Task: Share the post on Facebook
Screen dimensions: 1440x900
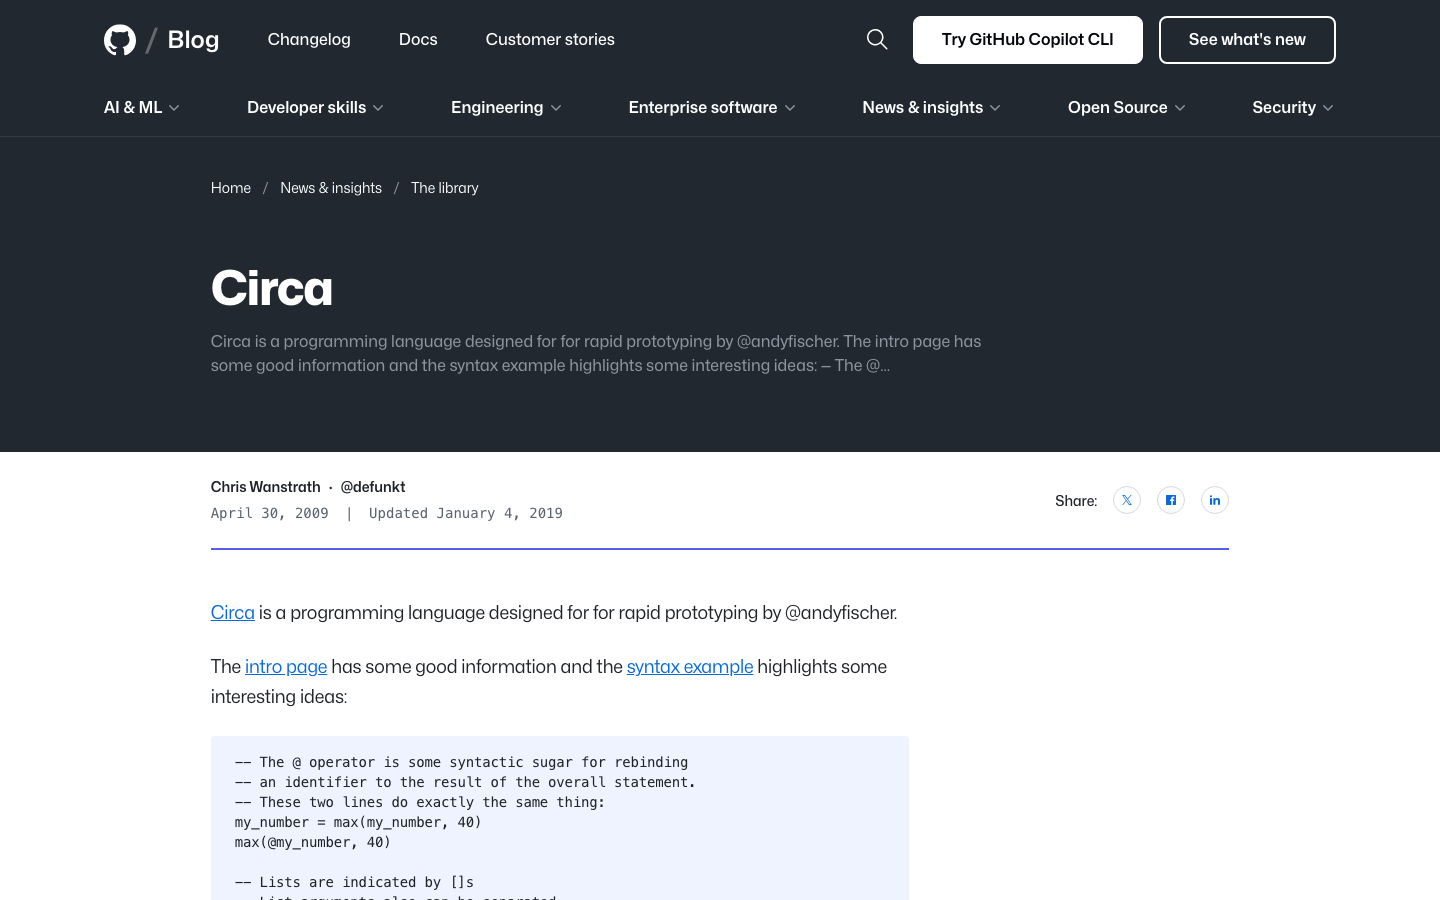Action: (x=1171, y=500)
